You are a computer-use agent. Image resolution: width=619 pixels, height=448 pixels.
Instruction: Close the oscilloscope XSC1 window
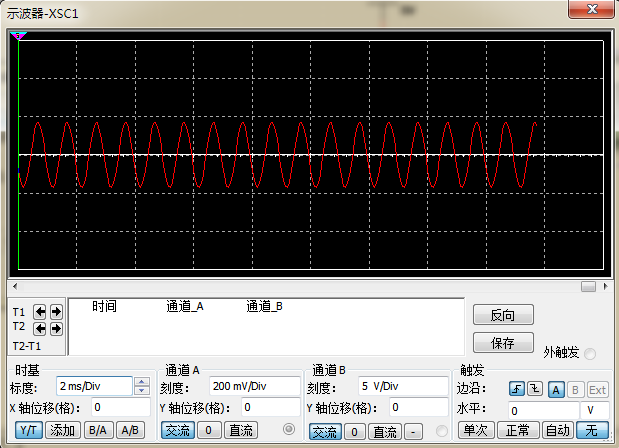pyautogui.click(x=591, y=9)
